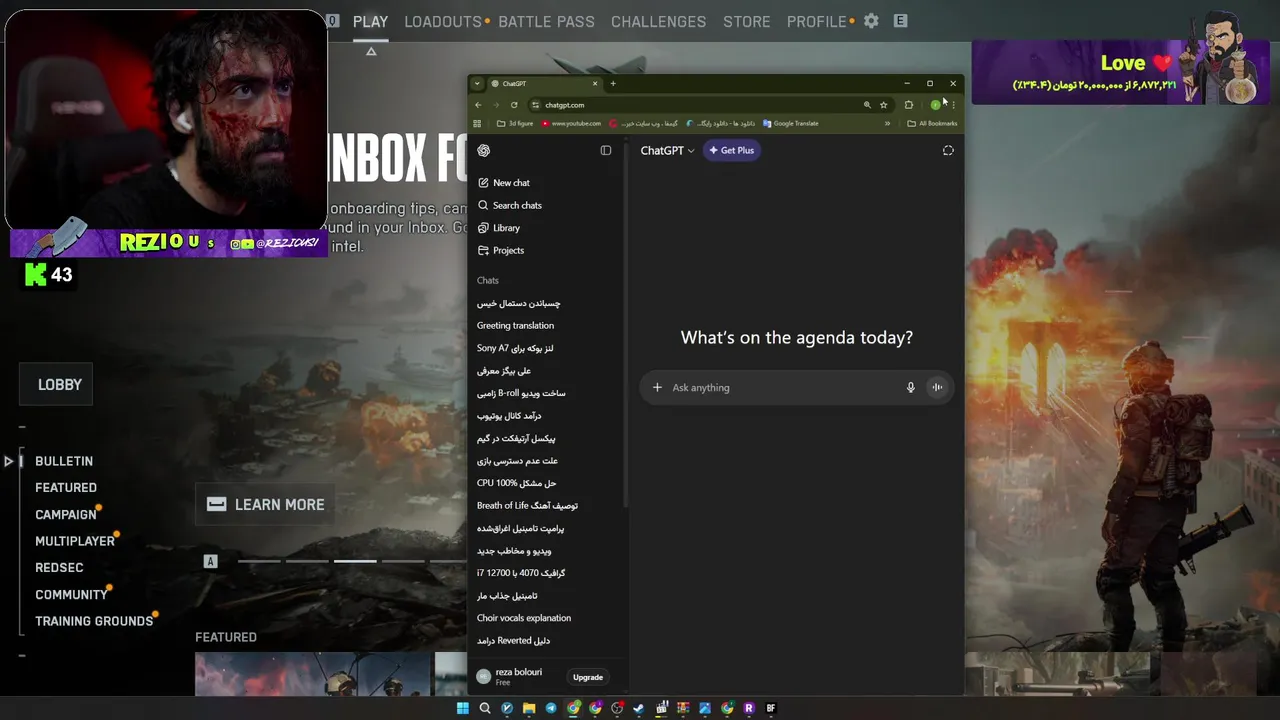Open the Greeting translation chat
Screen dimensions: 1280x720
click(x=516, y=326)
